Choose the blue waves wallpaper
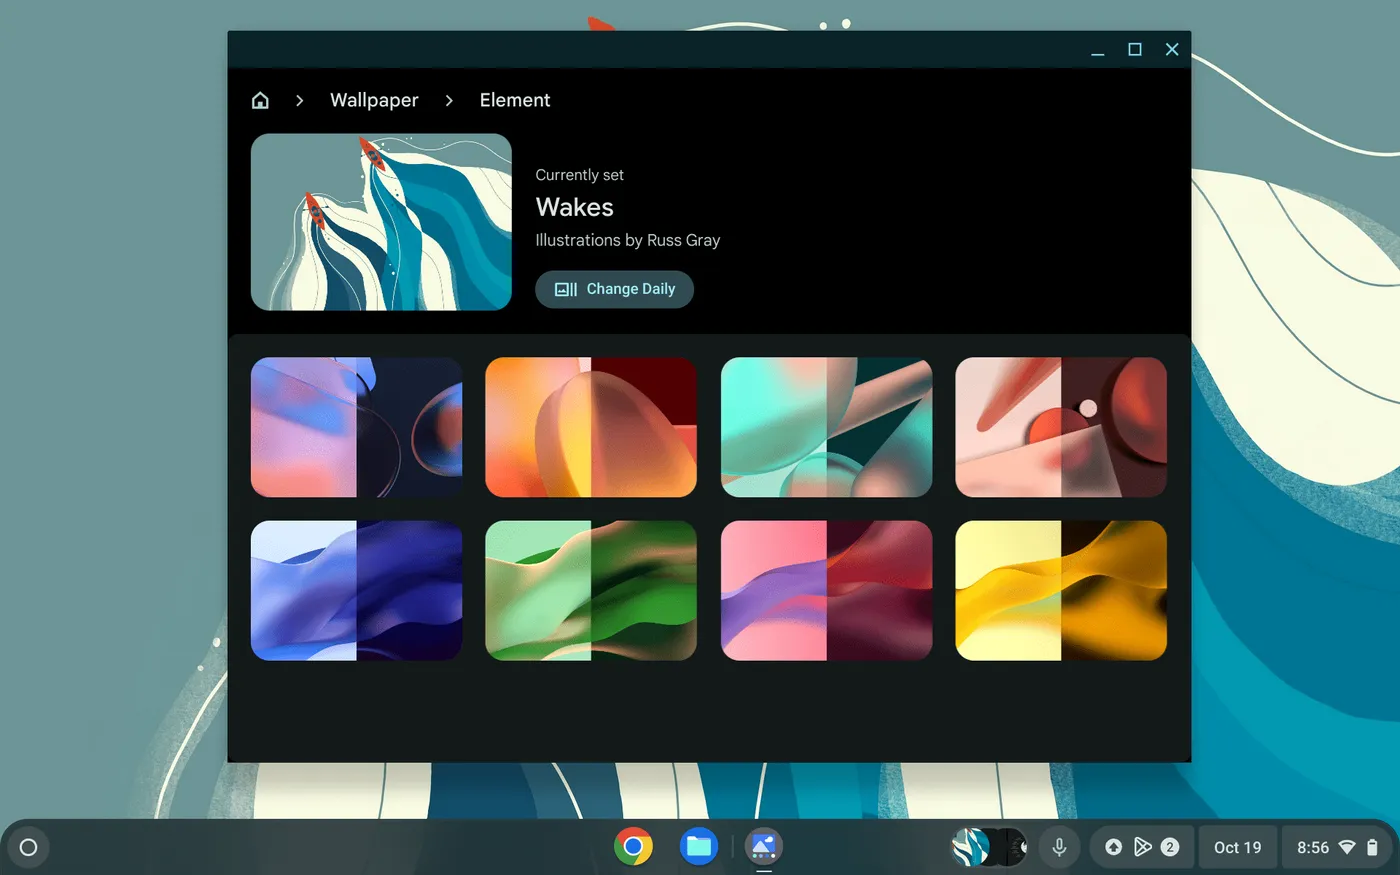The image size is (1400, 875). coord(356,590)
